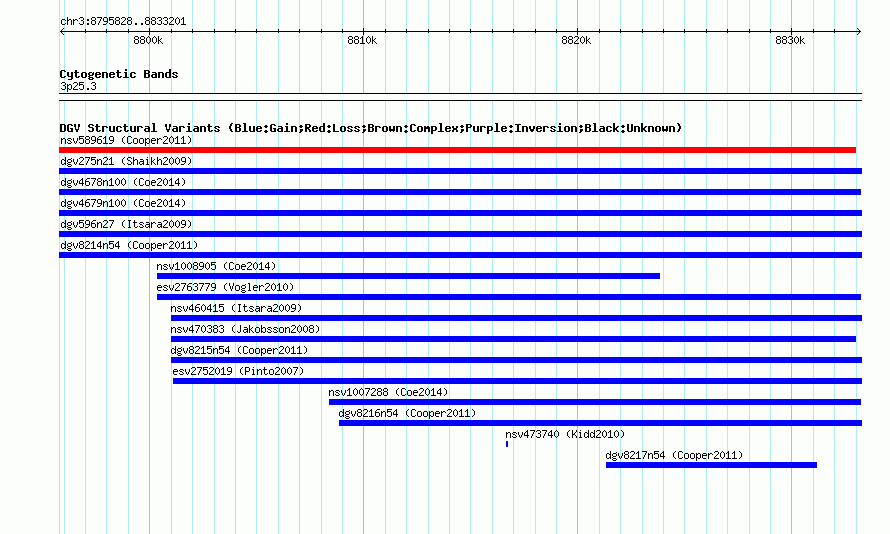Click the 3p25.3 cytogenetic band label
The width and height of the screenshot is (890, 534).
tap(78, 86)
